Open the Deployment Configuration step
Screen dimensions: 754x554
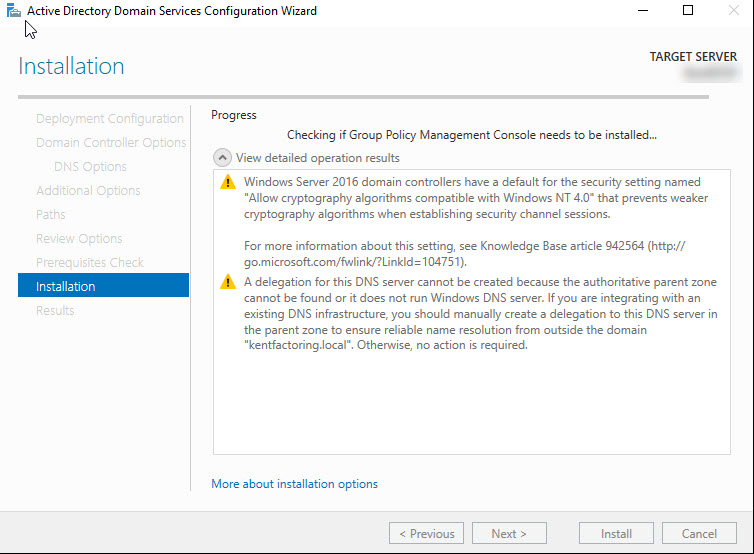pos(110,119)
